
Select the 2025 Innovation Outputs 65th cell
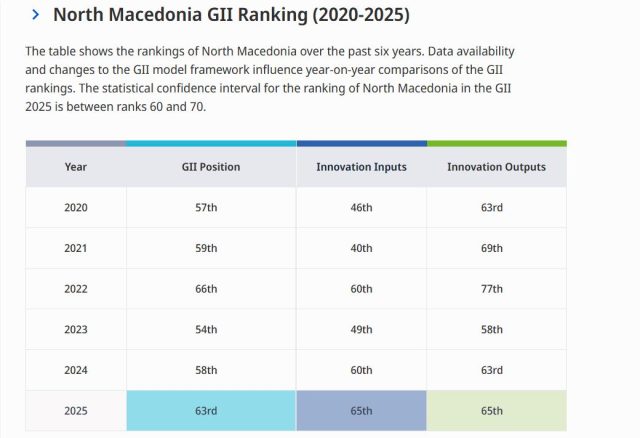pyautogui.click(x=496, y=411)
